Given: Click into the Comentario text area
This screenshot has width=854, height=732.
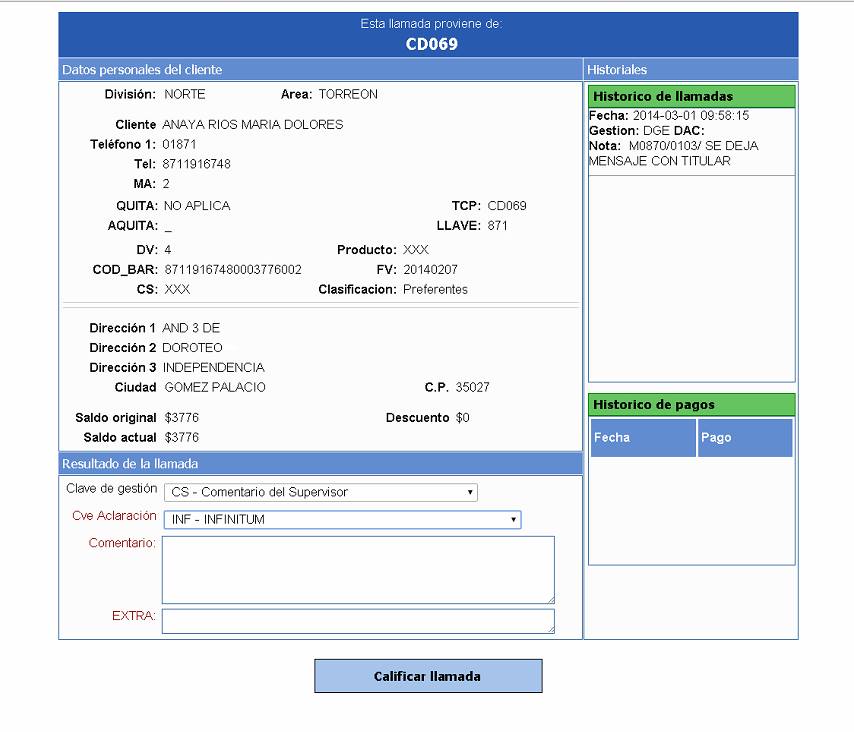Looking at the screenshot, I should click(357, 569).
